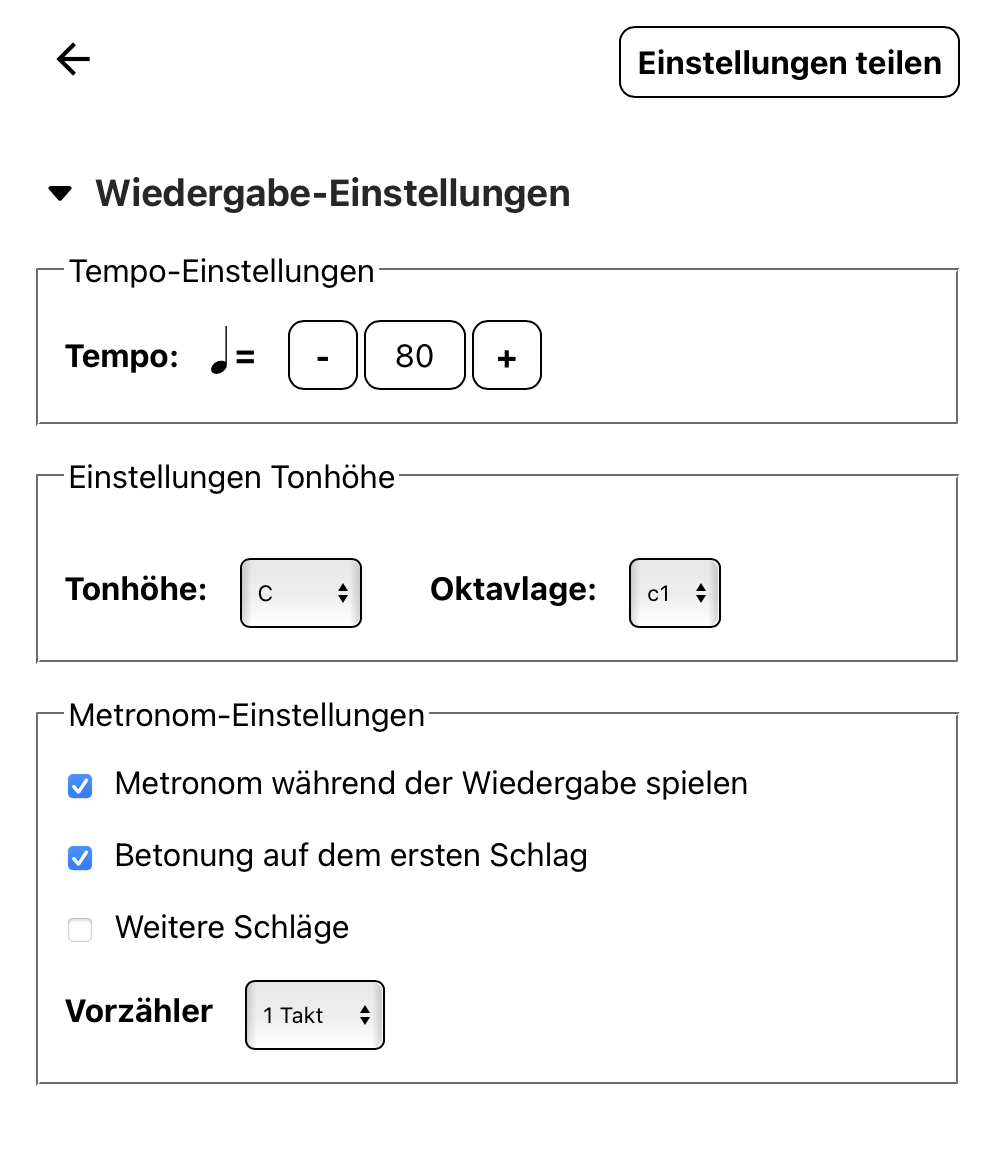Open the Vorzähler dropdown showing 1 Takt

pos(315,1015)
